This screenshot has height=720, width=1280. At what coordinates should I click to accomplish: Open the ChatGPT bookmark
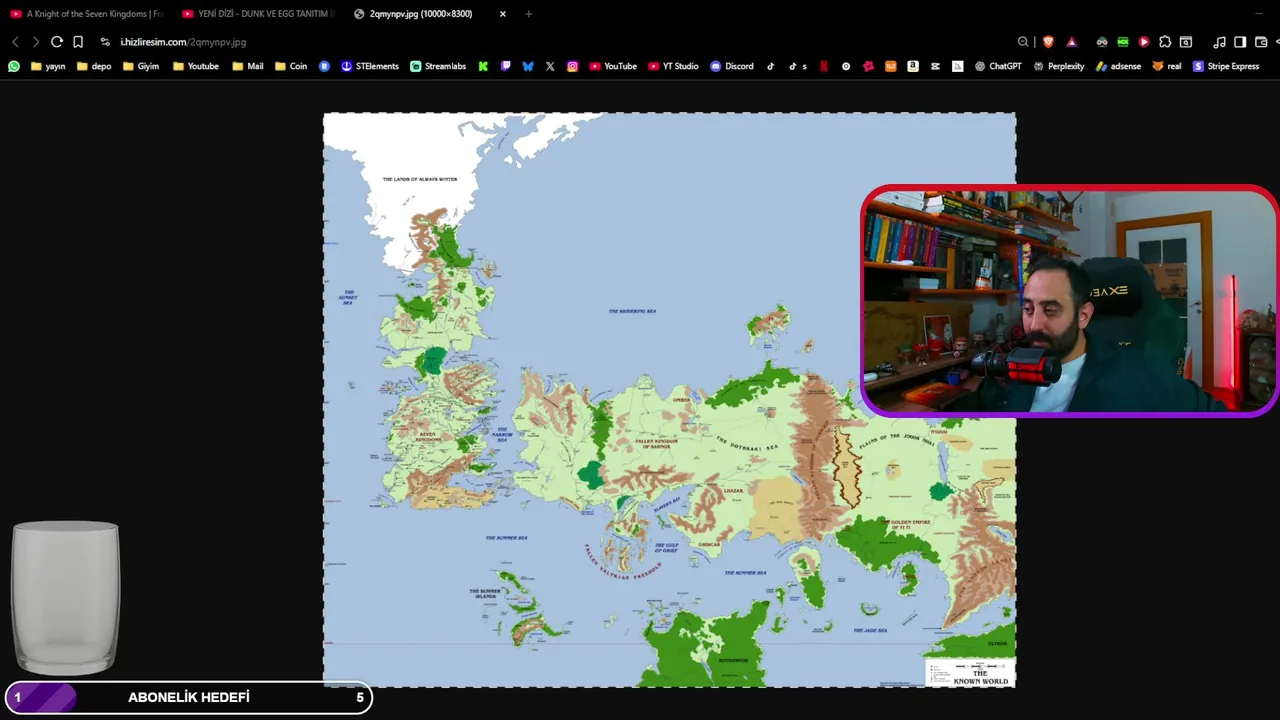(x=998, y=66)
